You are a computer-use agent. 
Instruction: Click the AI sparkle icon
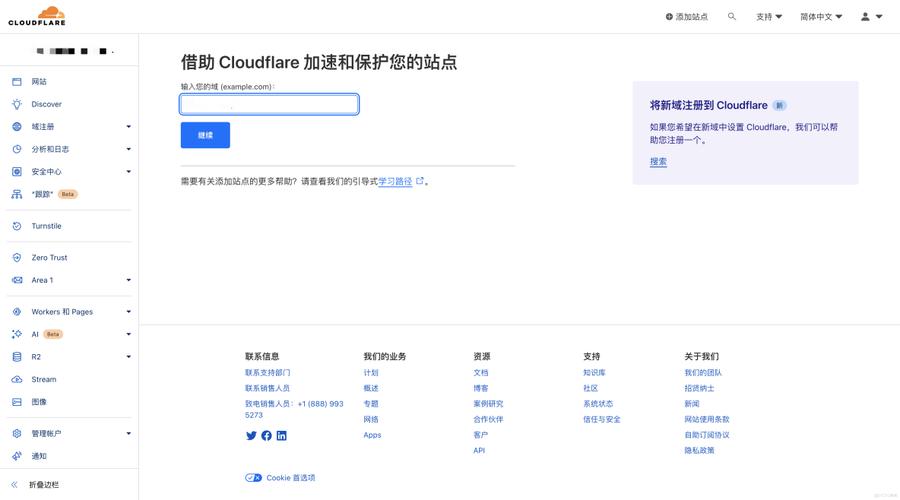pyautogui.click(x=17, y=334)
